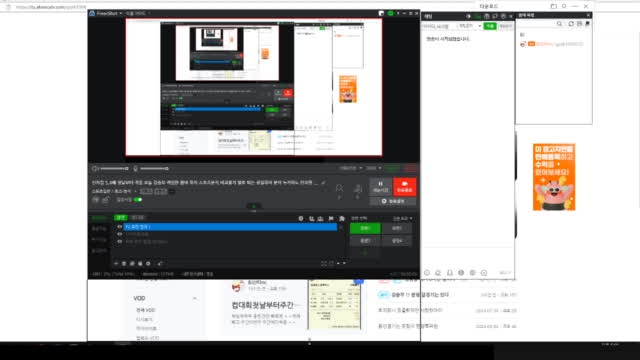Toggle the eye icon of the second source row

(x=120, y=234)
